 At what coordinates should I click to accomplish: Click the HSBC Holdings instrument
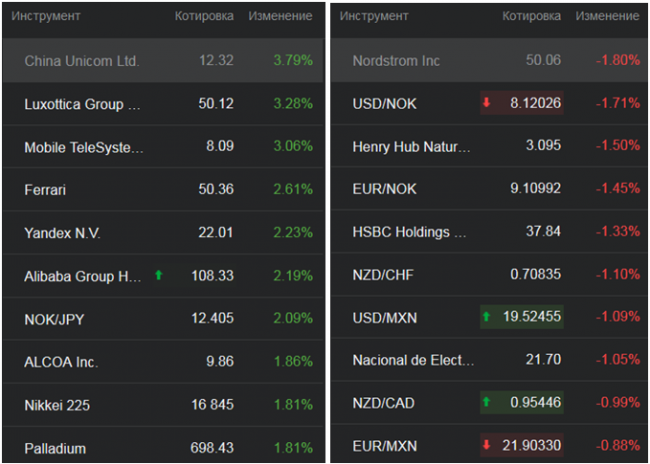pos(409,233)
